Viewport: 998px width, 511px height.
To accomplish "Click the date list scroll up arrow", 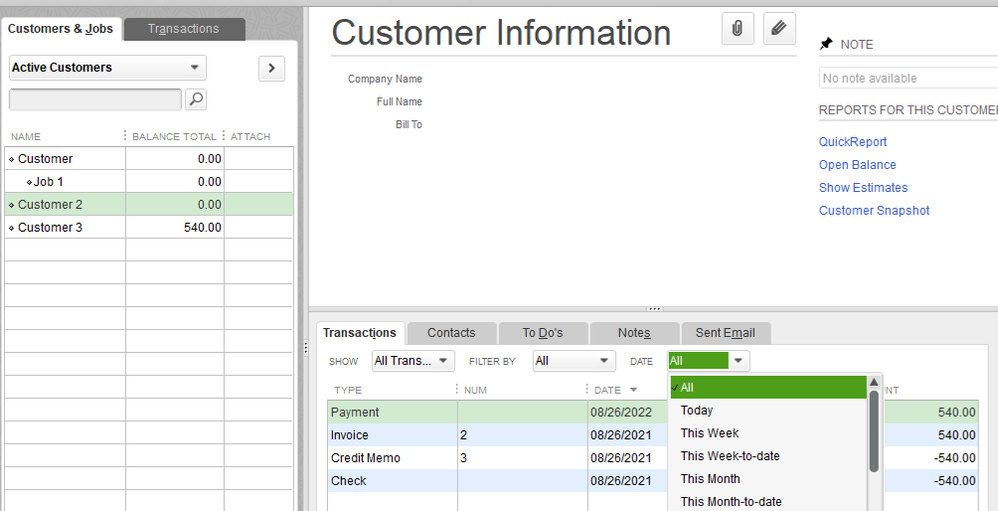I will click(874, 382).
